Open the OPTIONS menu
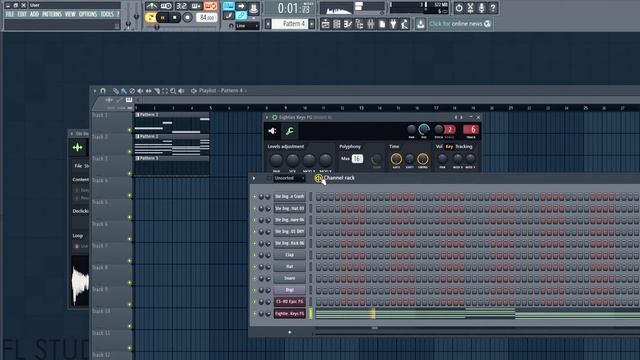Screen dimensions: 640x360 click(x=88, y=14)
